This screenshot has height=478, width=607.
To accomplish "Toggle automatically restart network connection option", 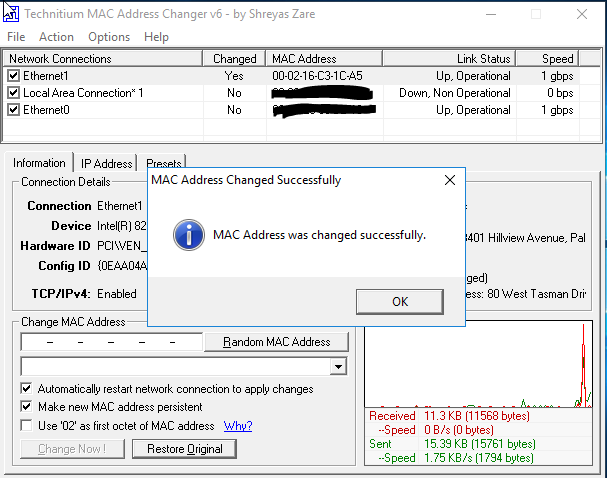I will [x=26, y=388].
